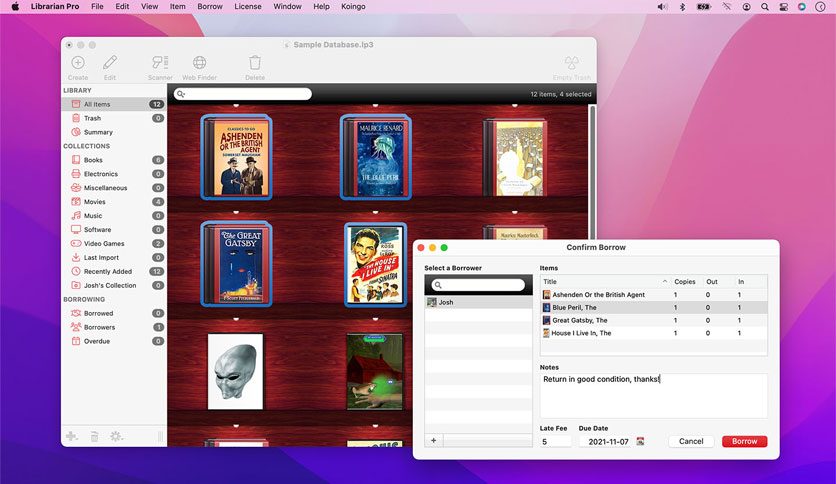Add a new borrower with plus button
Screen dimensions: 836x484
433,440
